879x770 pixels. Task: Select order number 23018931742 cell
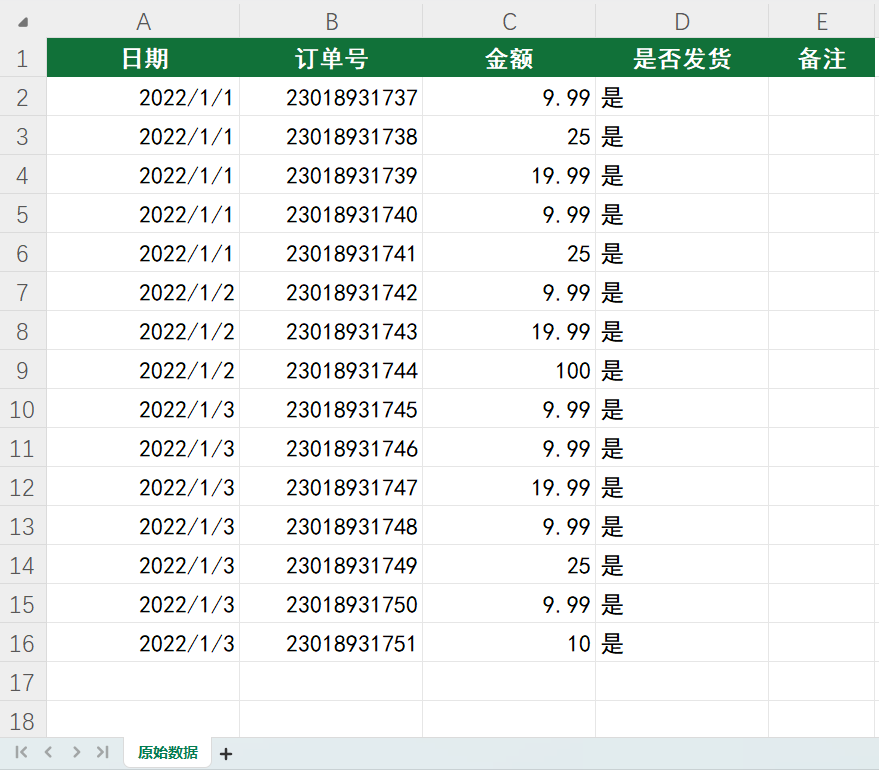click(x=331, y=292)
